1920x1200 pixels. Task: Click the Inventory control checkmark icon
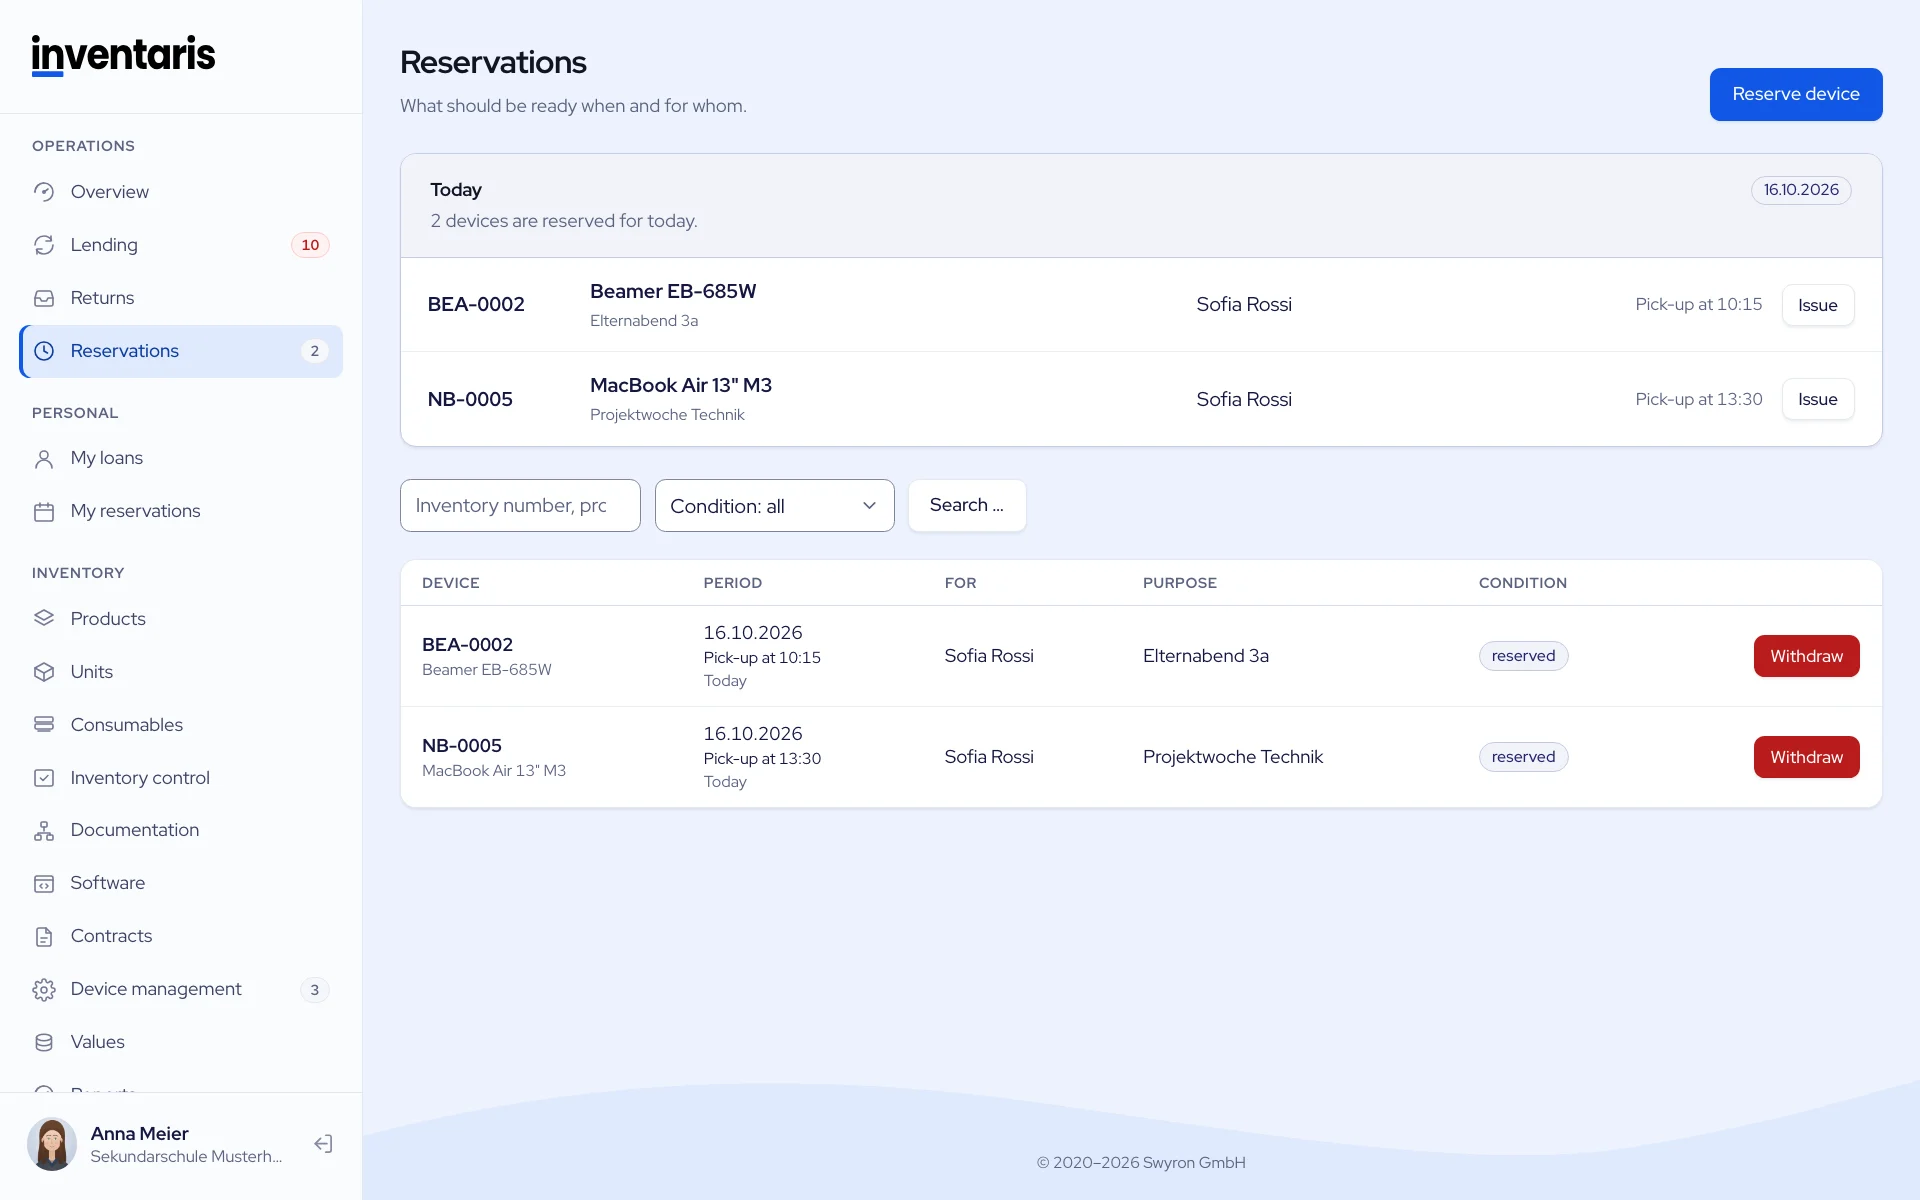(44, 778)
